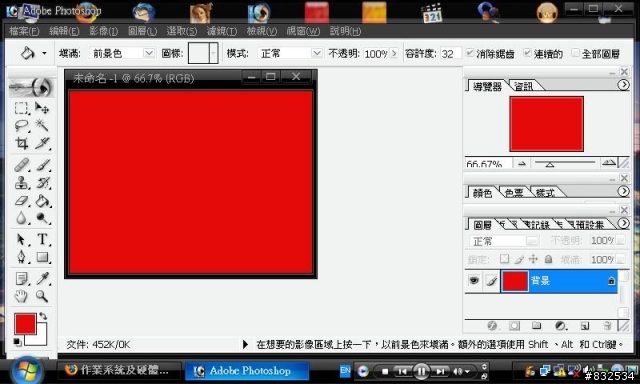
Task: Create new fill or adjustment layer
Action: coord(561,326)
